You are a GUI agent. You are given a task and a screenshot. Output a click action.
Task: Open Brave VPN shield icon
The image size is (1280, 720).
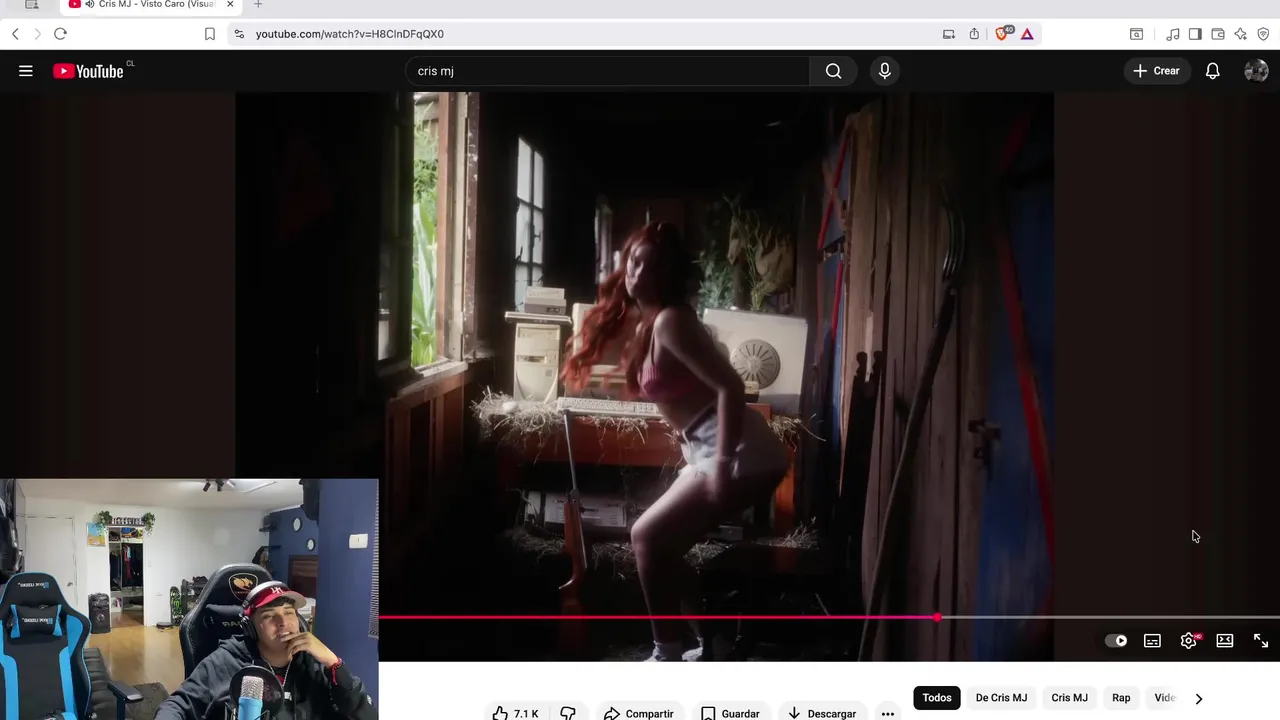pyautogui.click(x=1263, y=34)
